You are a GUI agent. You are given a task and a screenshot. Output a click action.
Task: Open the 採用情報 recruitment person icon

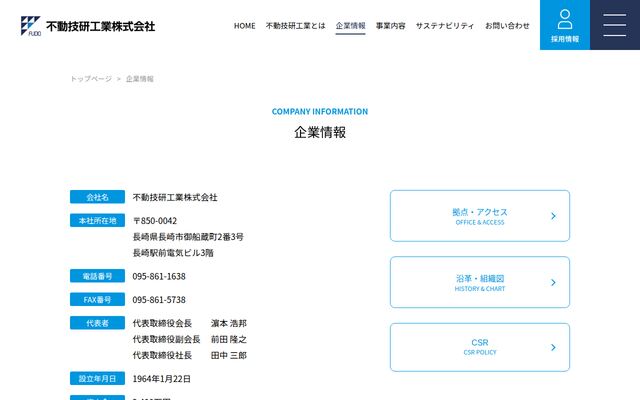point(564,25)
